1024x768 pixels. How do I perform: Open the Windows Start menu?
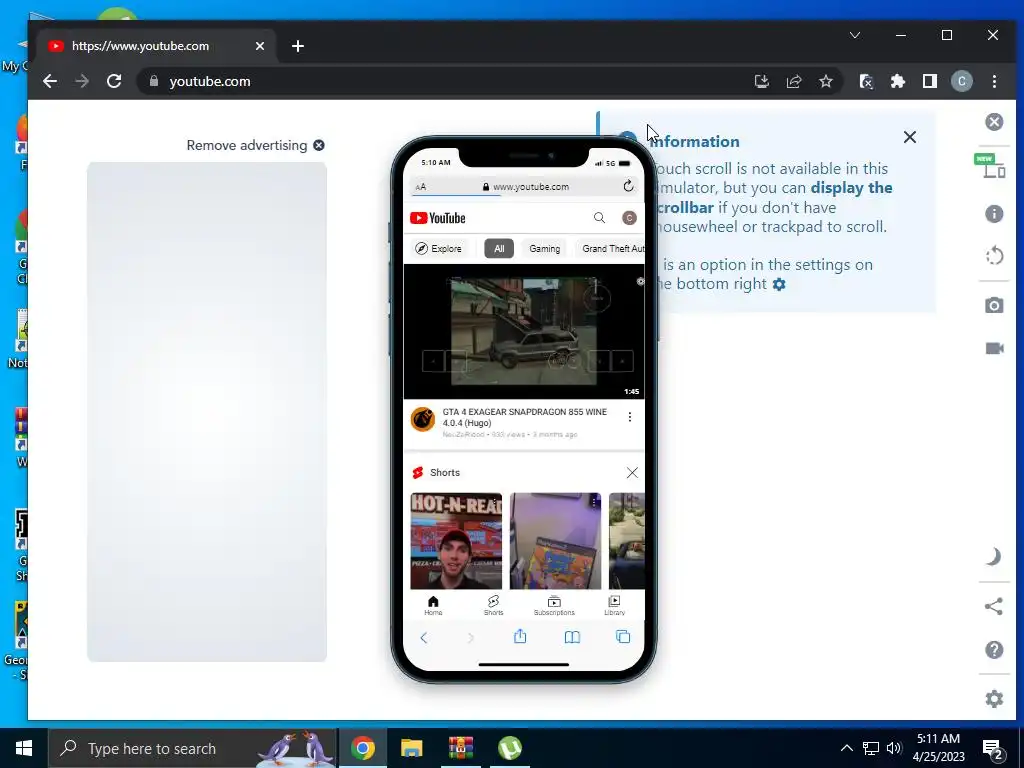click(x=24, y=748)
